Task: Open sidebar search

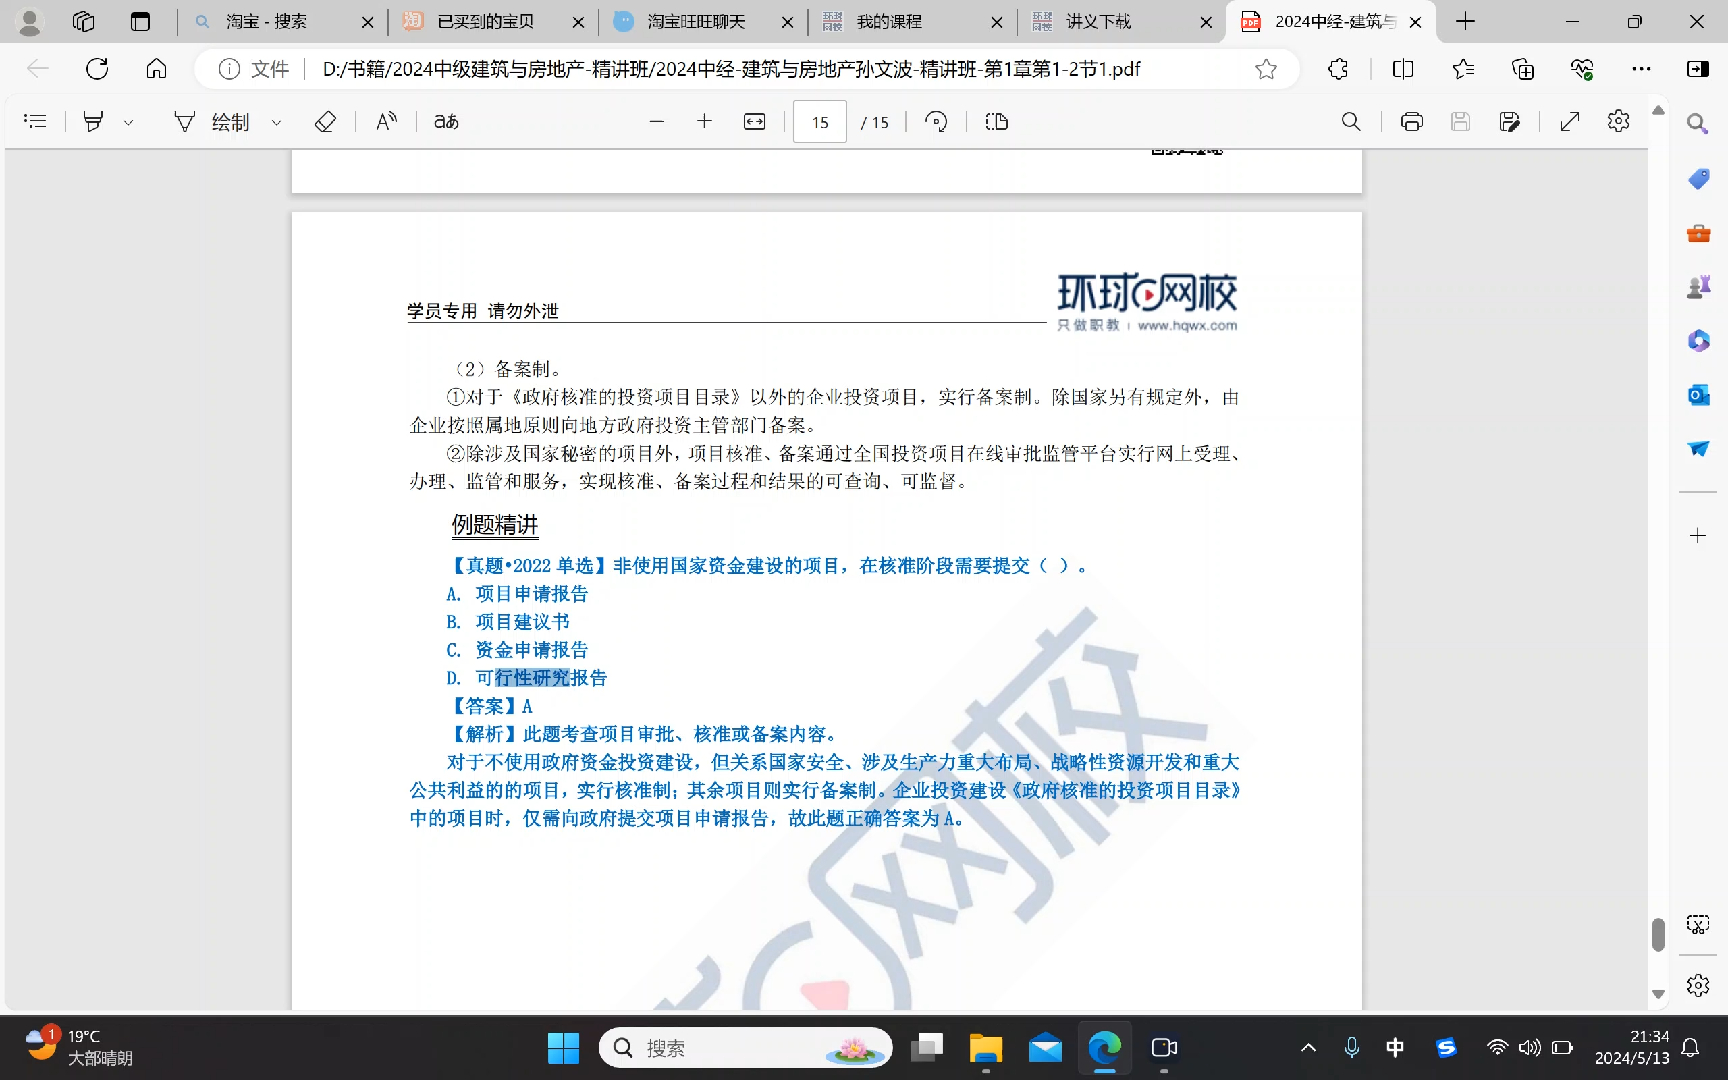Action: (x=1698, y=123)
